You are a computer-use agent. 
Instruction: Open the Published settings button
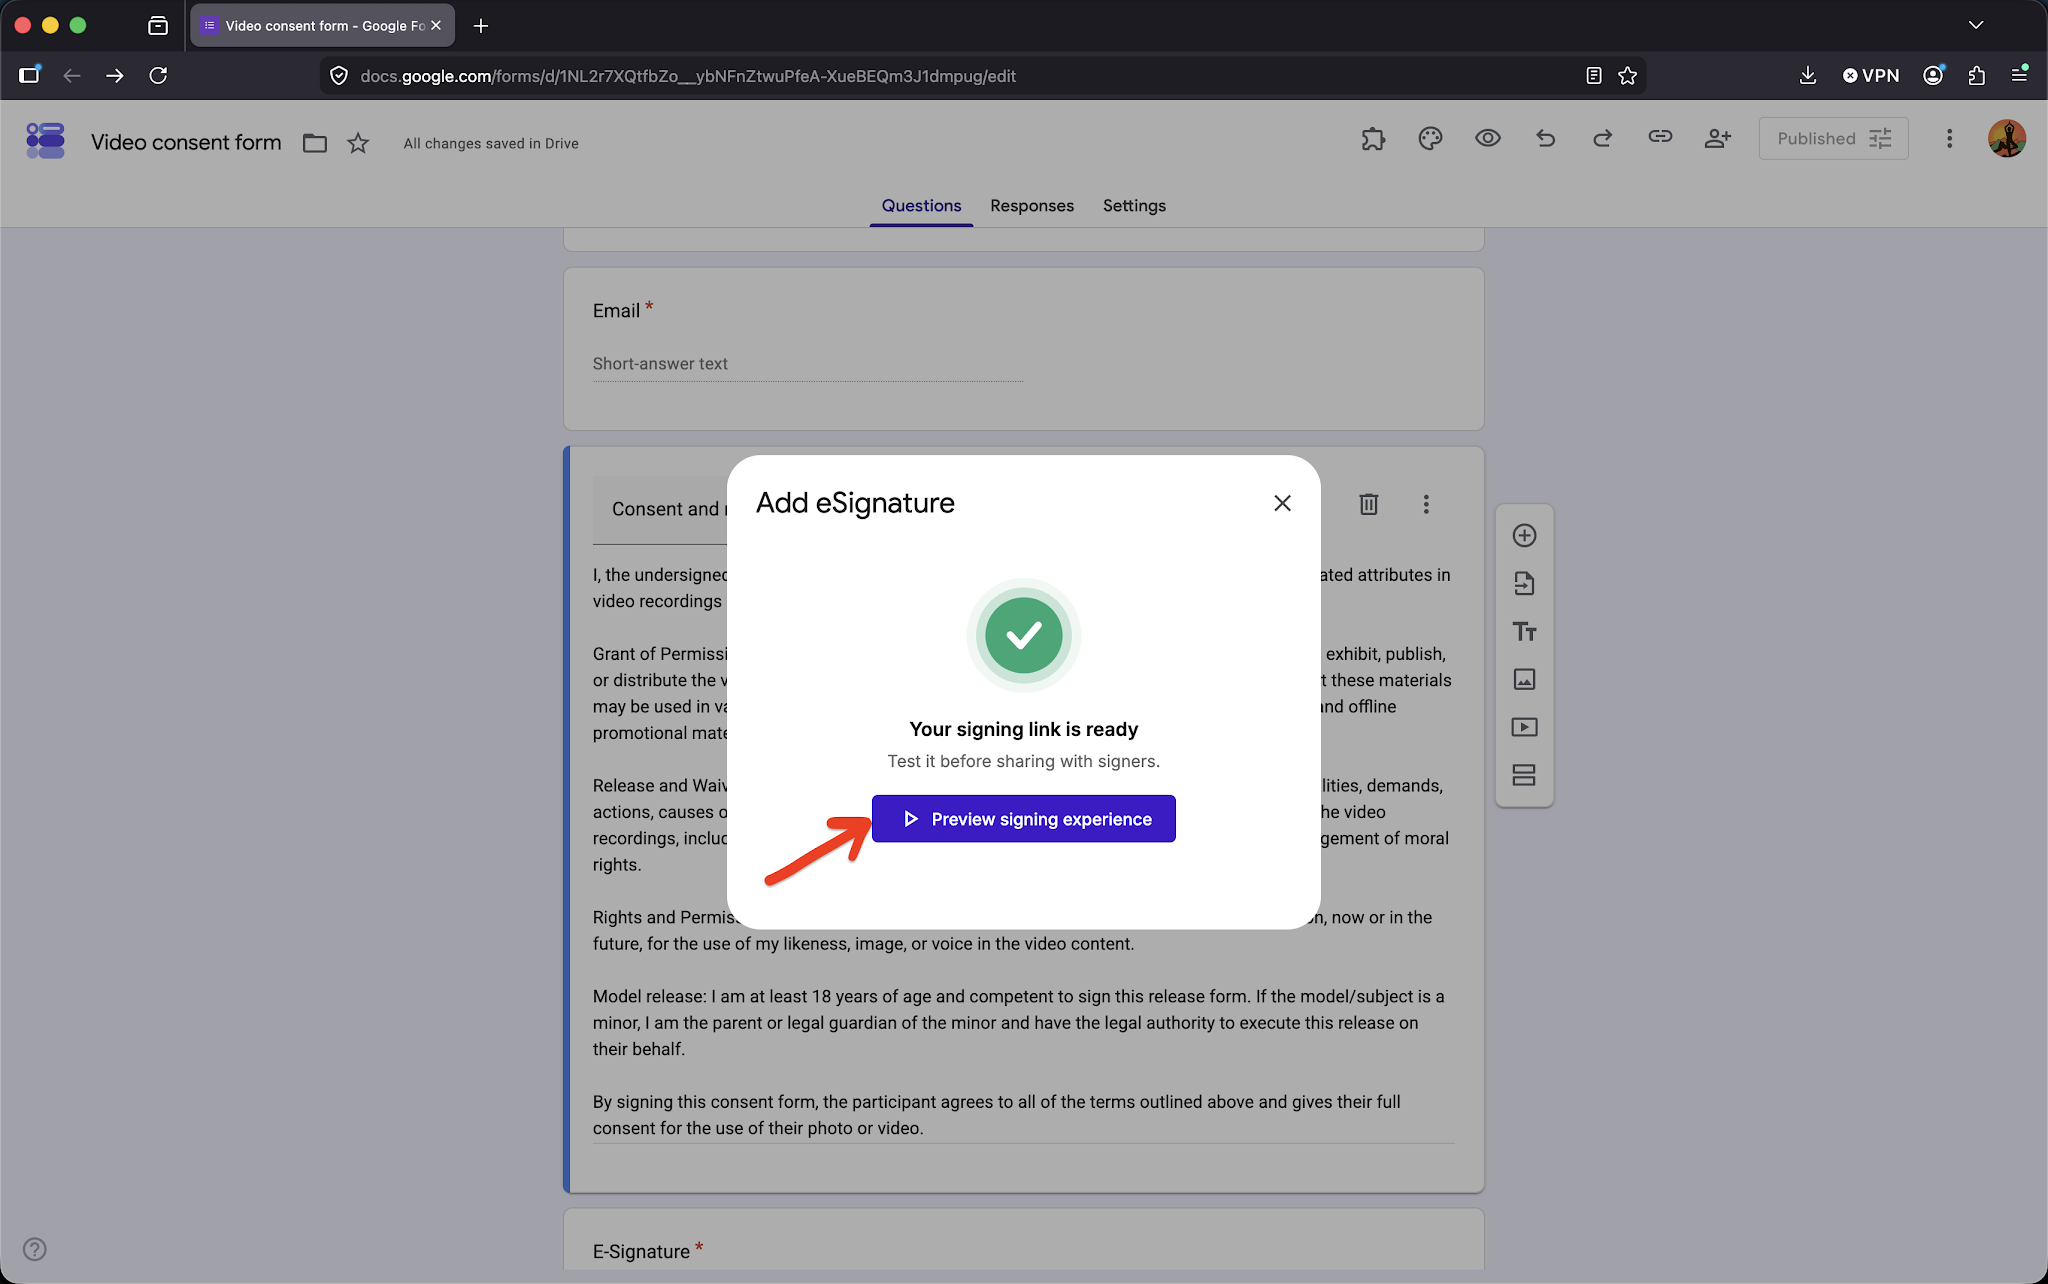tap(1833, 138)
